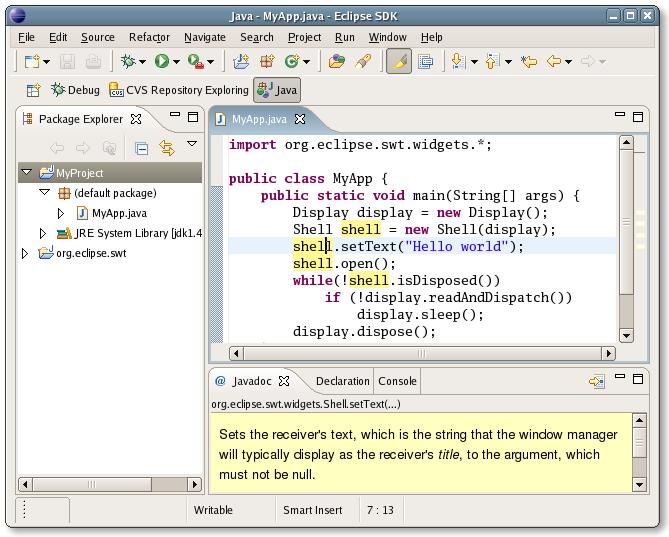Image resolution: width=669 pixels, height=537 pixels.
Task: Switch to CVS Repository Exploring perspective
Action: pos(179,90)
